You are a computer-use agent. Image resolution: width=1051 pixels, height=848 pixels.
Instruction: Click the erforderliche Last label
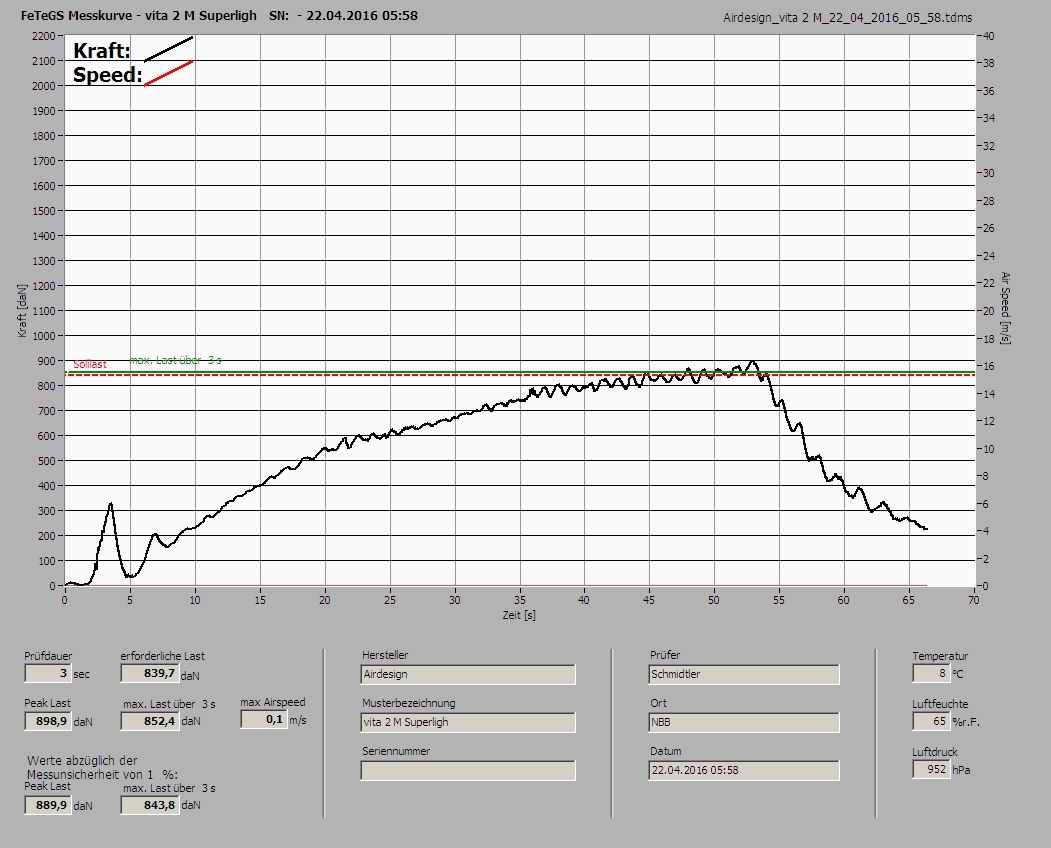point(163,656)
